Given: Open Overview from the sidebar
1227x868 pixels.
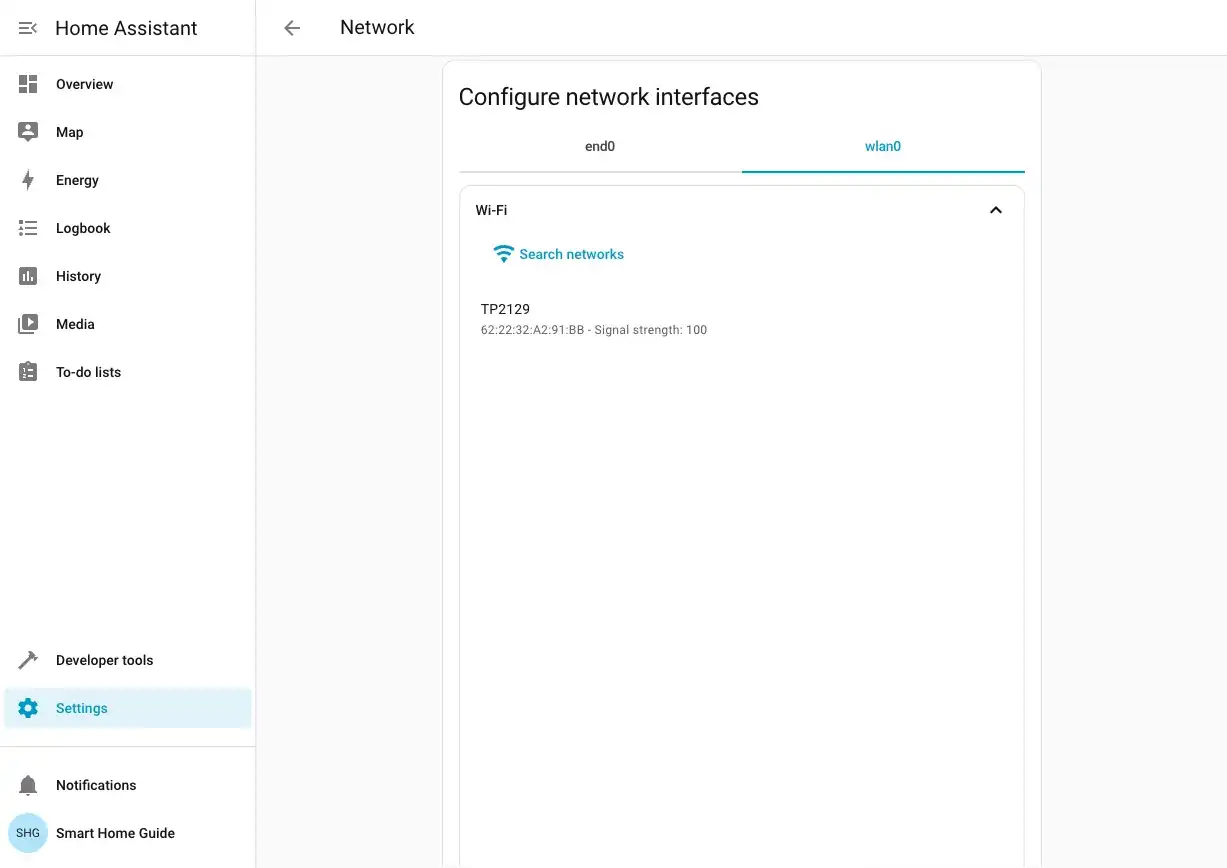Looking at the screenshot, I should pos(128,84).
